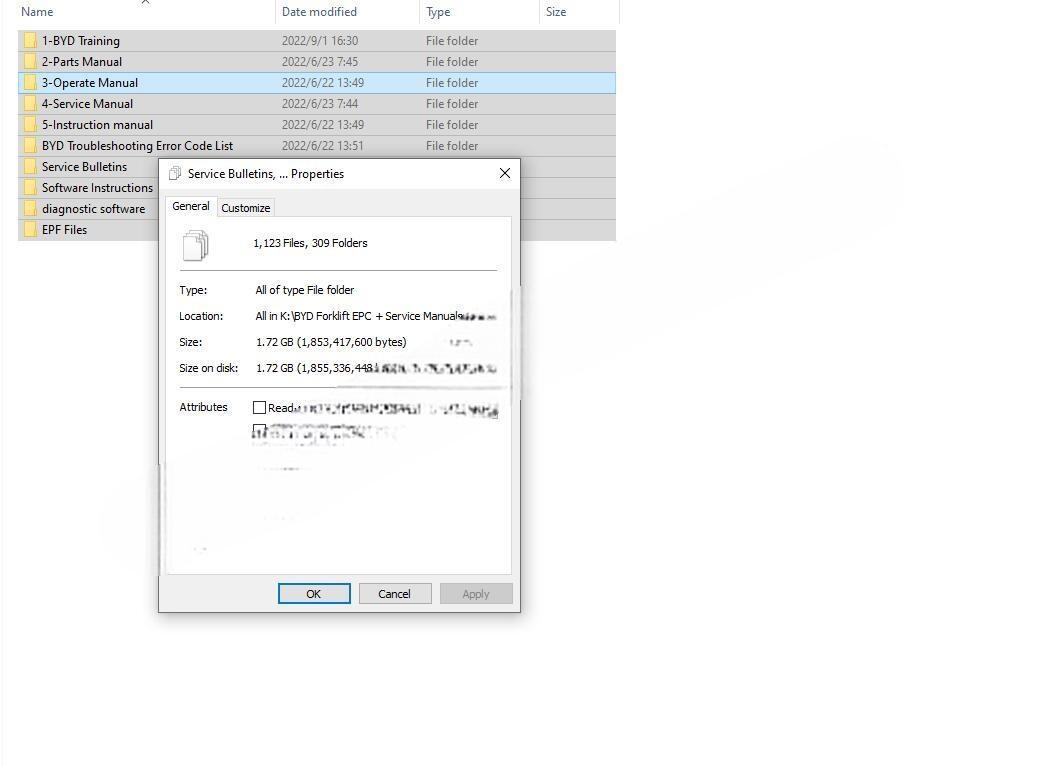The width and height of the screenshot is (1063, 766).
Task: Click the All of type File folder value
Action: click(x=304, y=290)
